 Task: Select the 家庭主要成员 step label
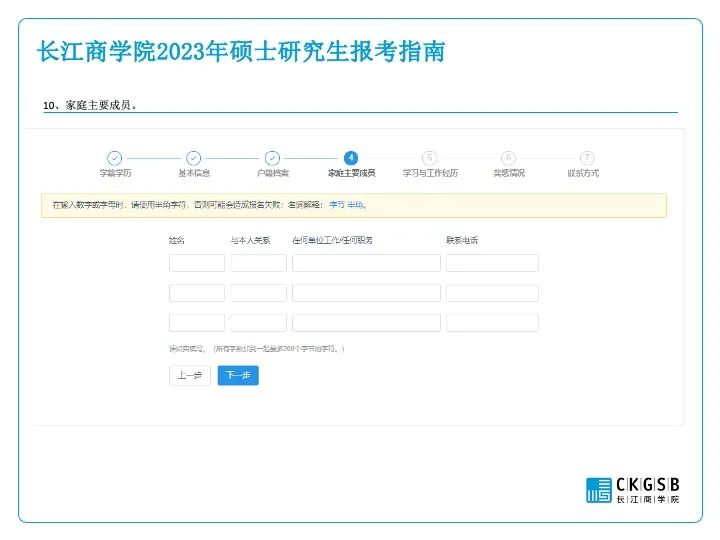[351, 173]
